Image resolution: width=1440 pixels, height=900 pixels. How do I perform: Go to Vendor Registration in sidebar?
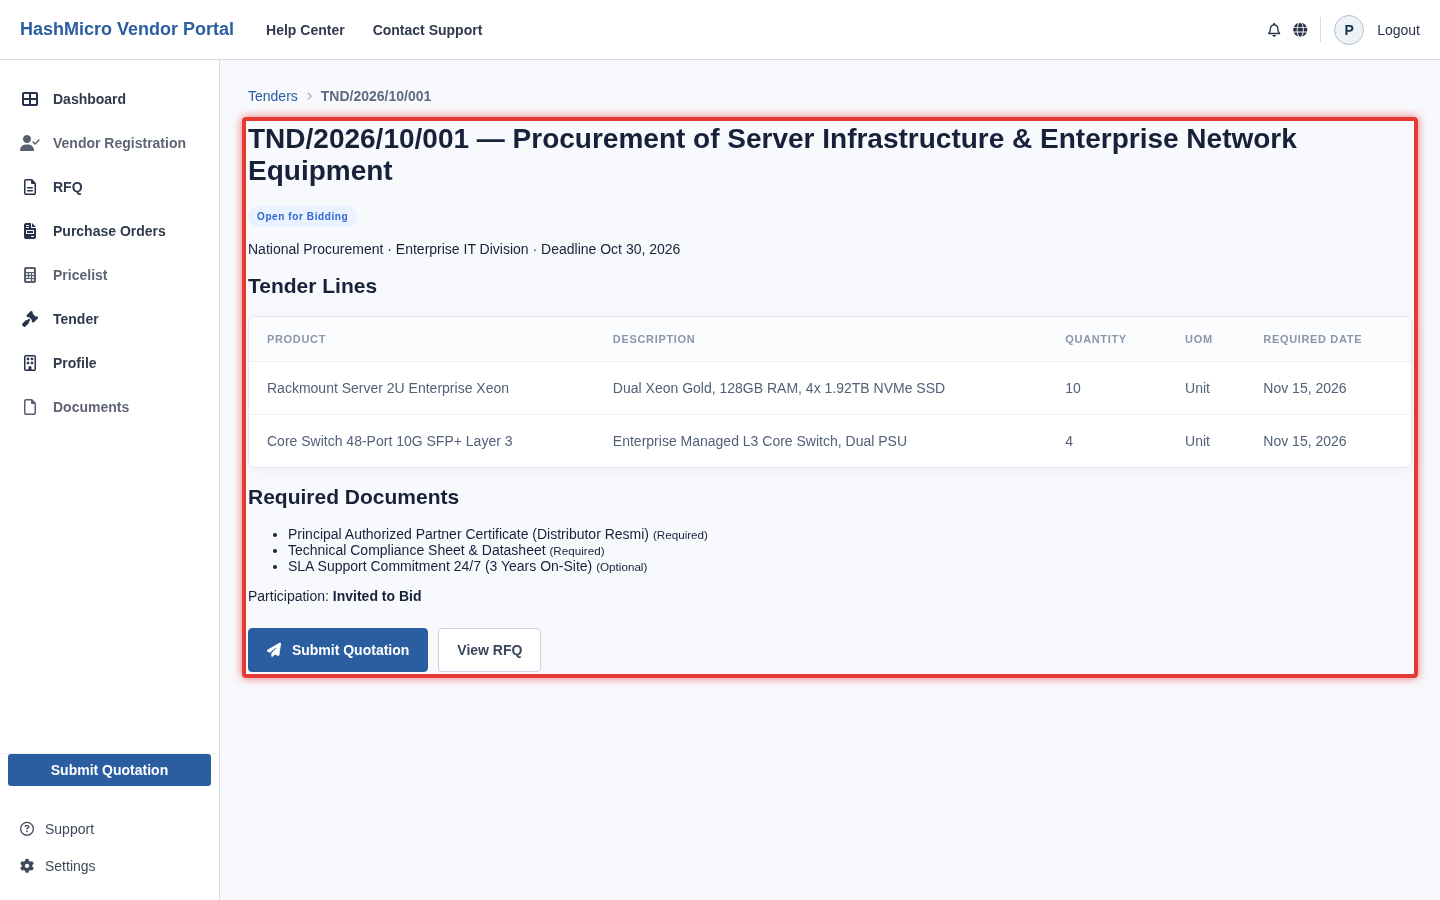109,143
